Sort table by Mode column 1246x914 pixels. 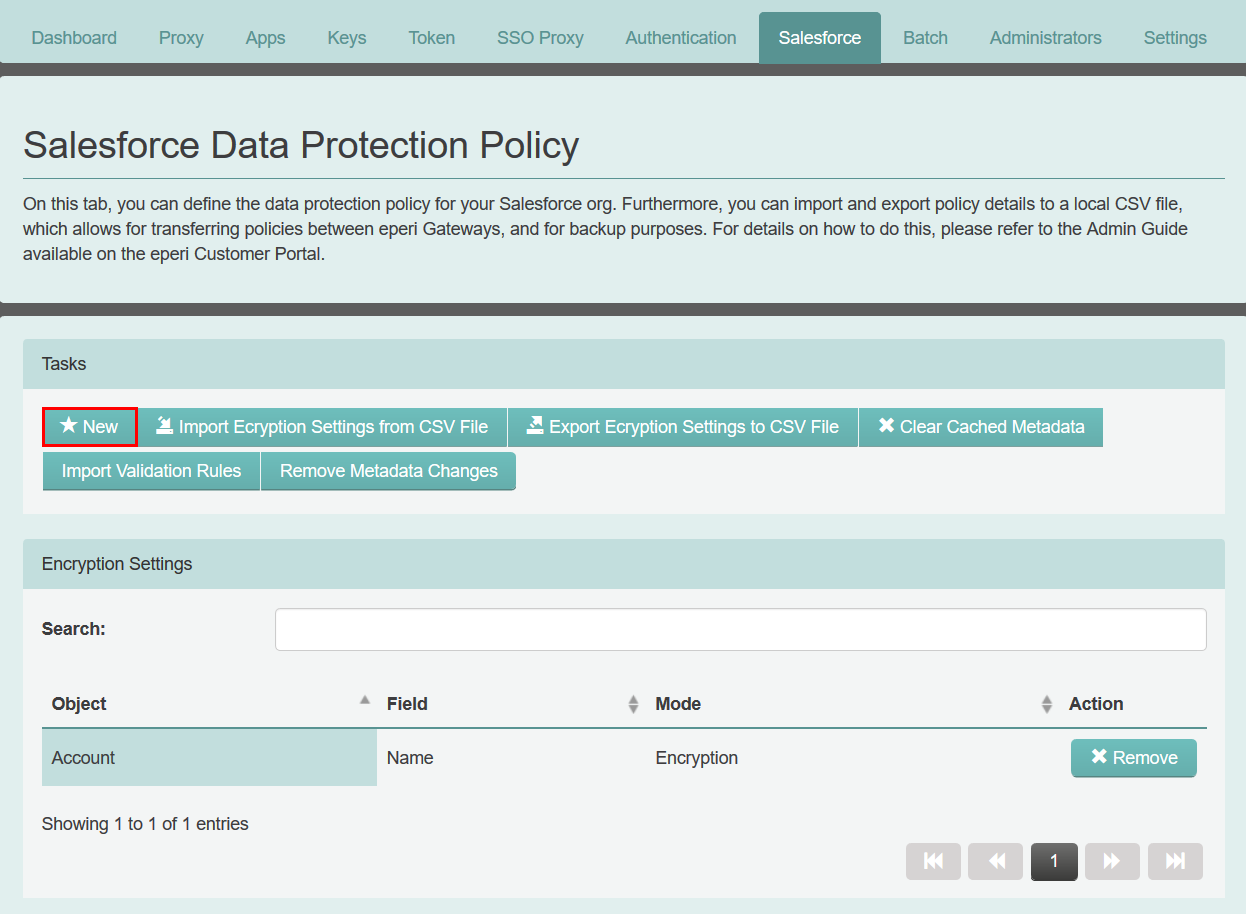(x=852, y=704)
